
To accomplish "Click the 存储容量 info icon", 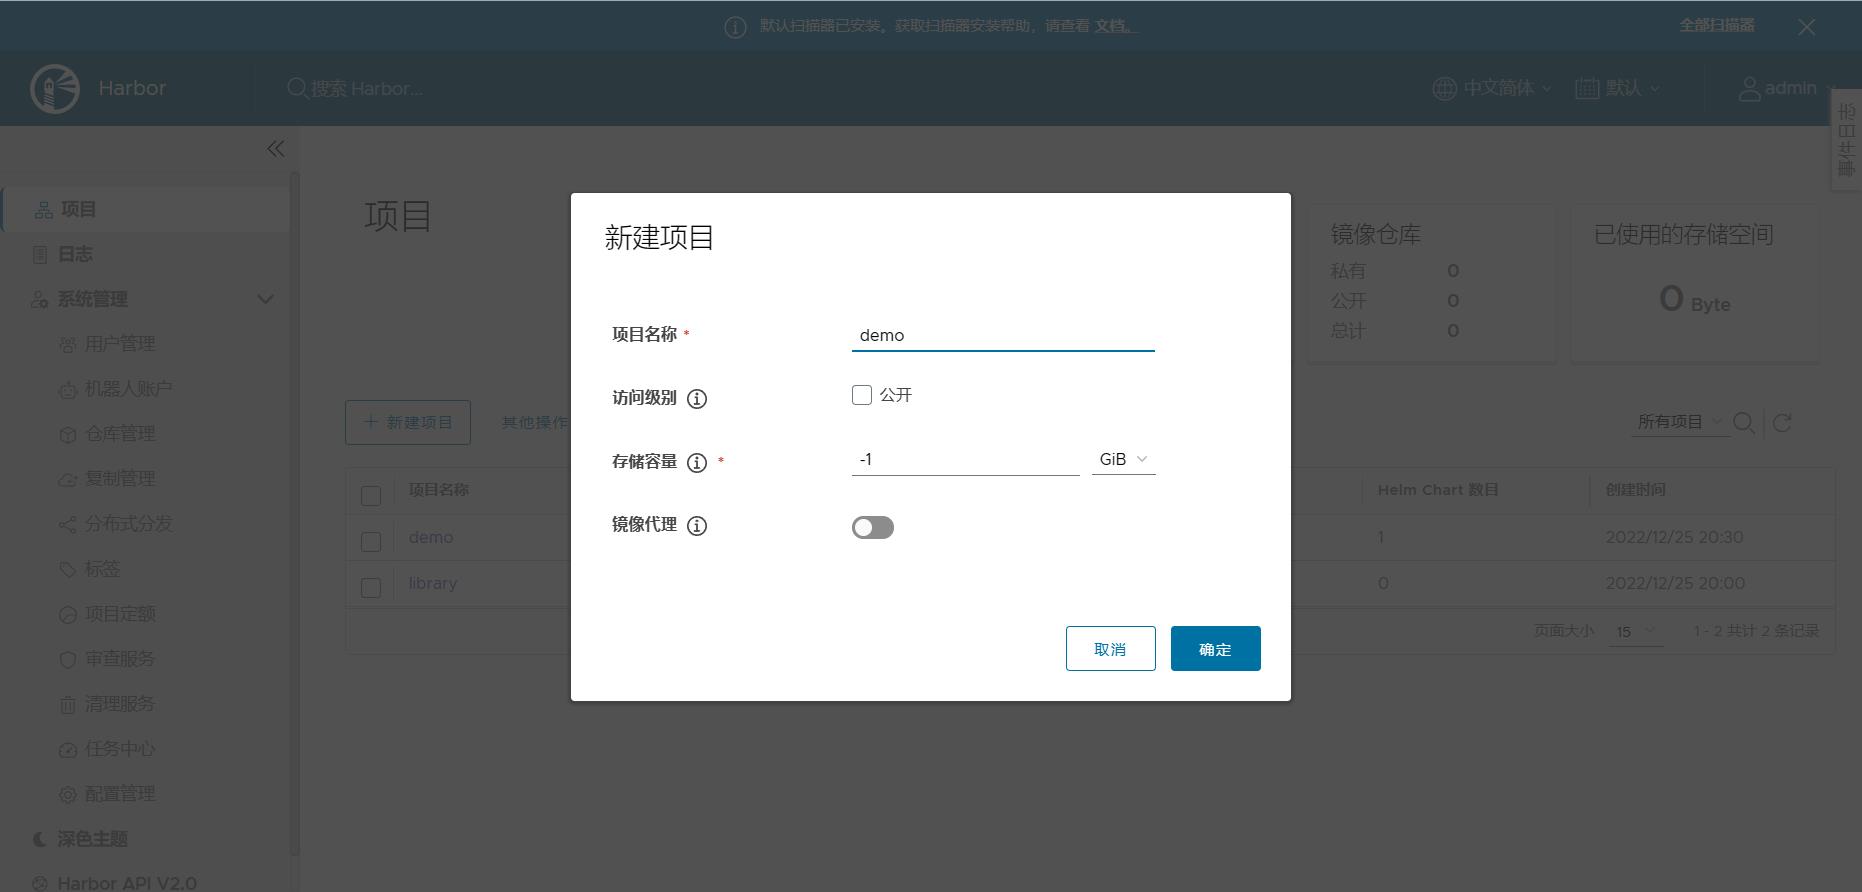I will (x=697, y=462).
